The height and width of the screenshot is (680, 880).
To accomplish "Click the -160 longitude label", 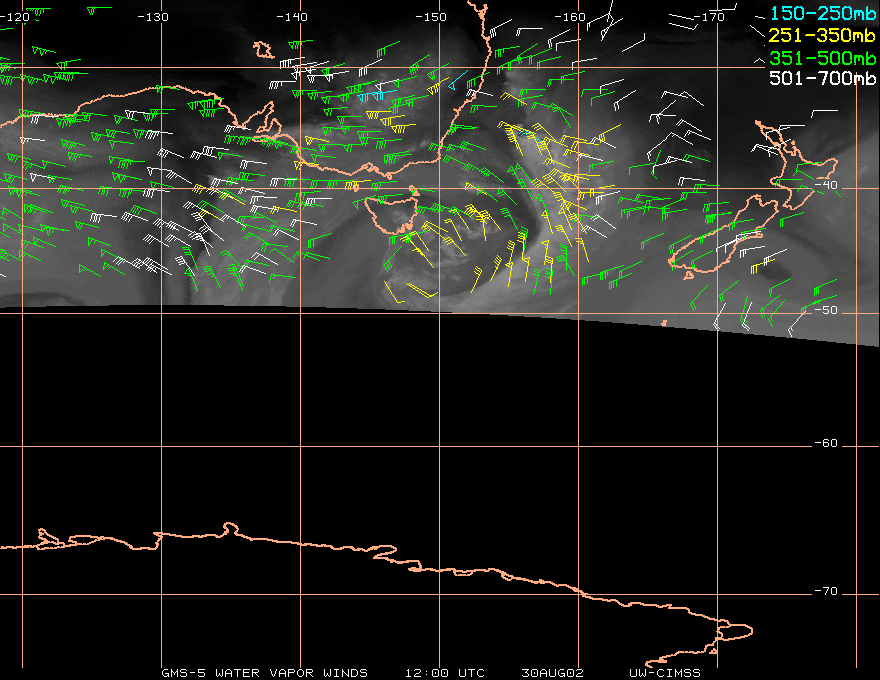I will pos(570,17).
